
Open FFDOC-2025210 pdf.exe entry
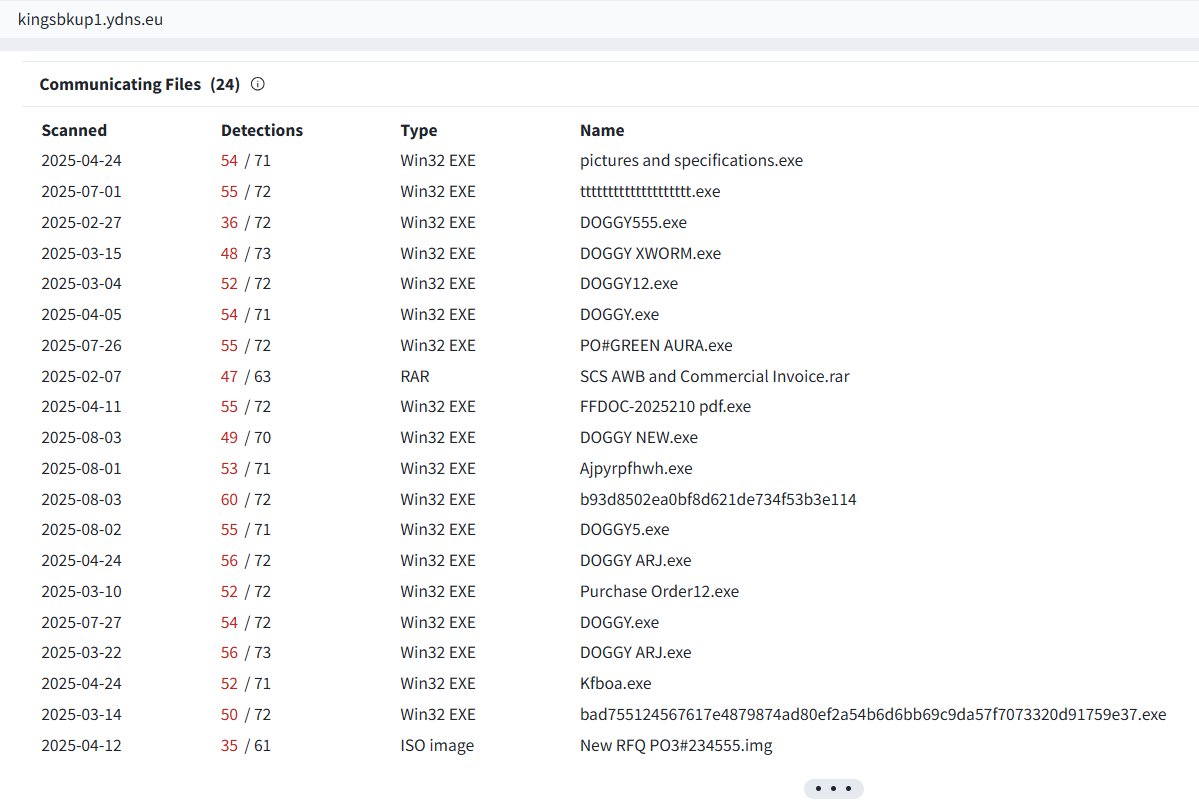click(665, 407)
